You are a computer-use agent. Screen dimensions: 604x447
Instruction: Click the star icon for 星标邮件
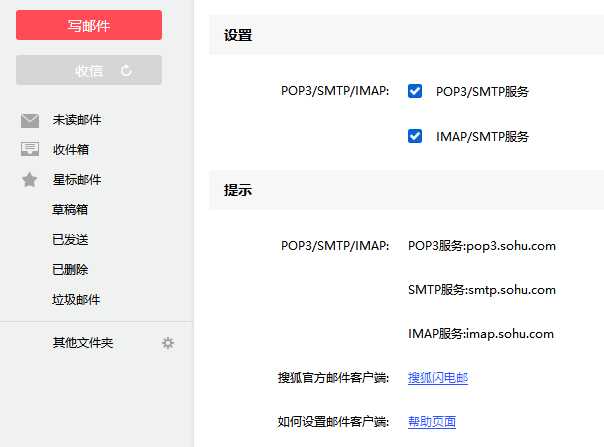click(30, 180)
